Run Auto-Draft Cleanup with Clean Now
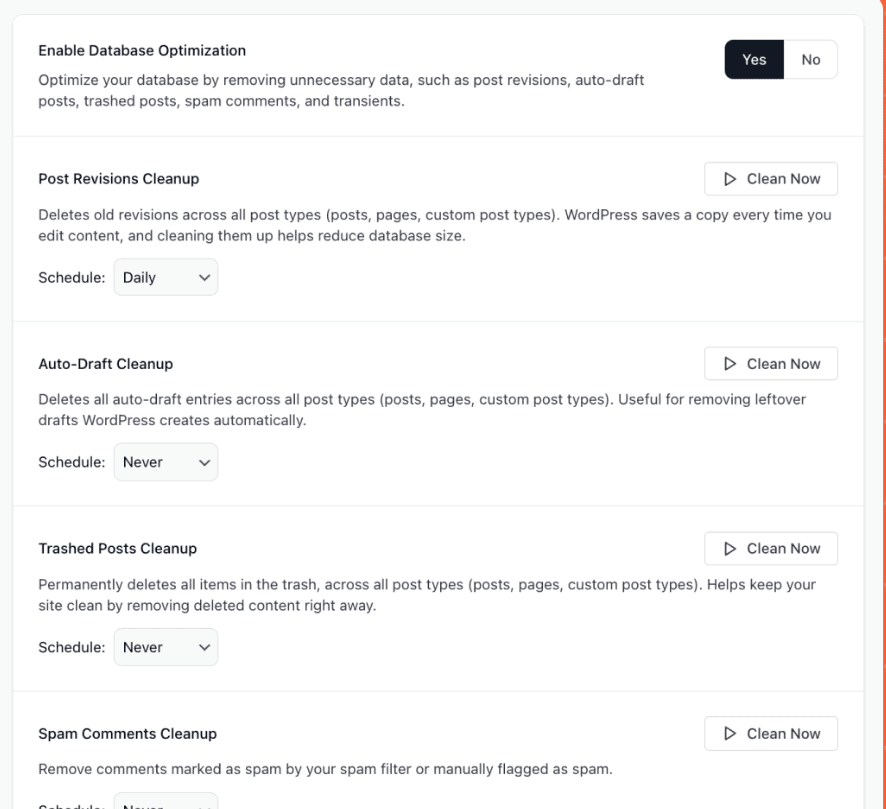The height and width of the screenshot is (809, 886). coord(770,363)
